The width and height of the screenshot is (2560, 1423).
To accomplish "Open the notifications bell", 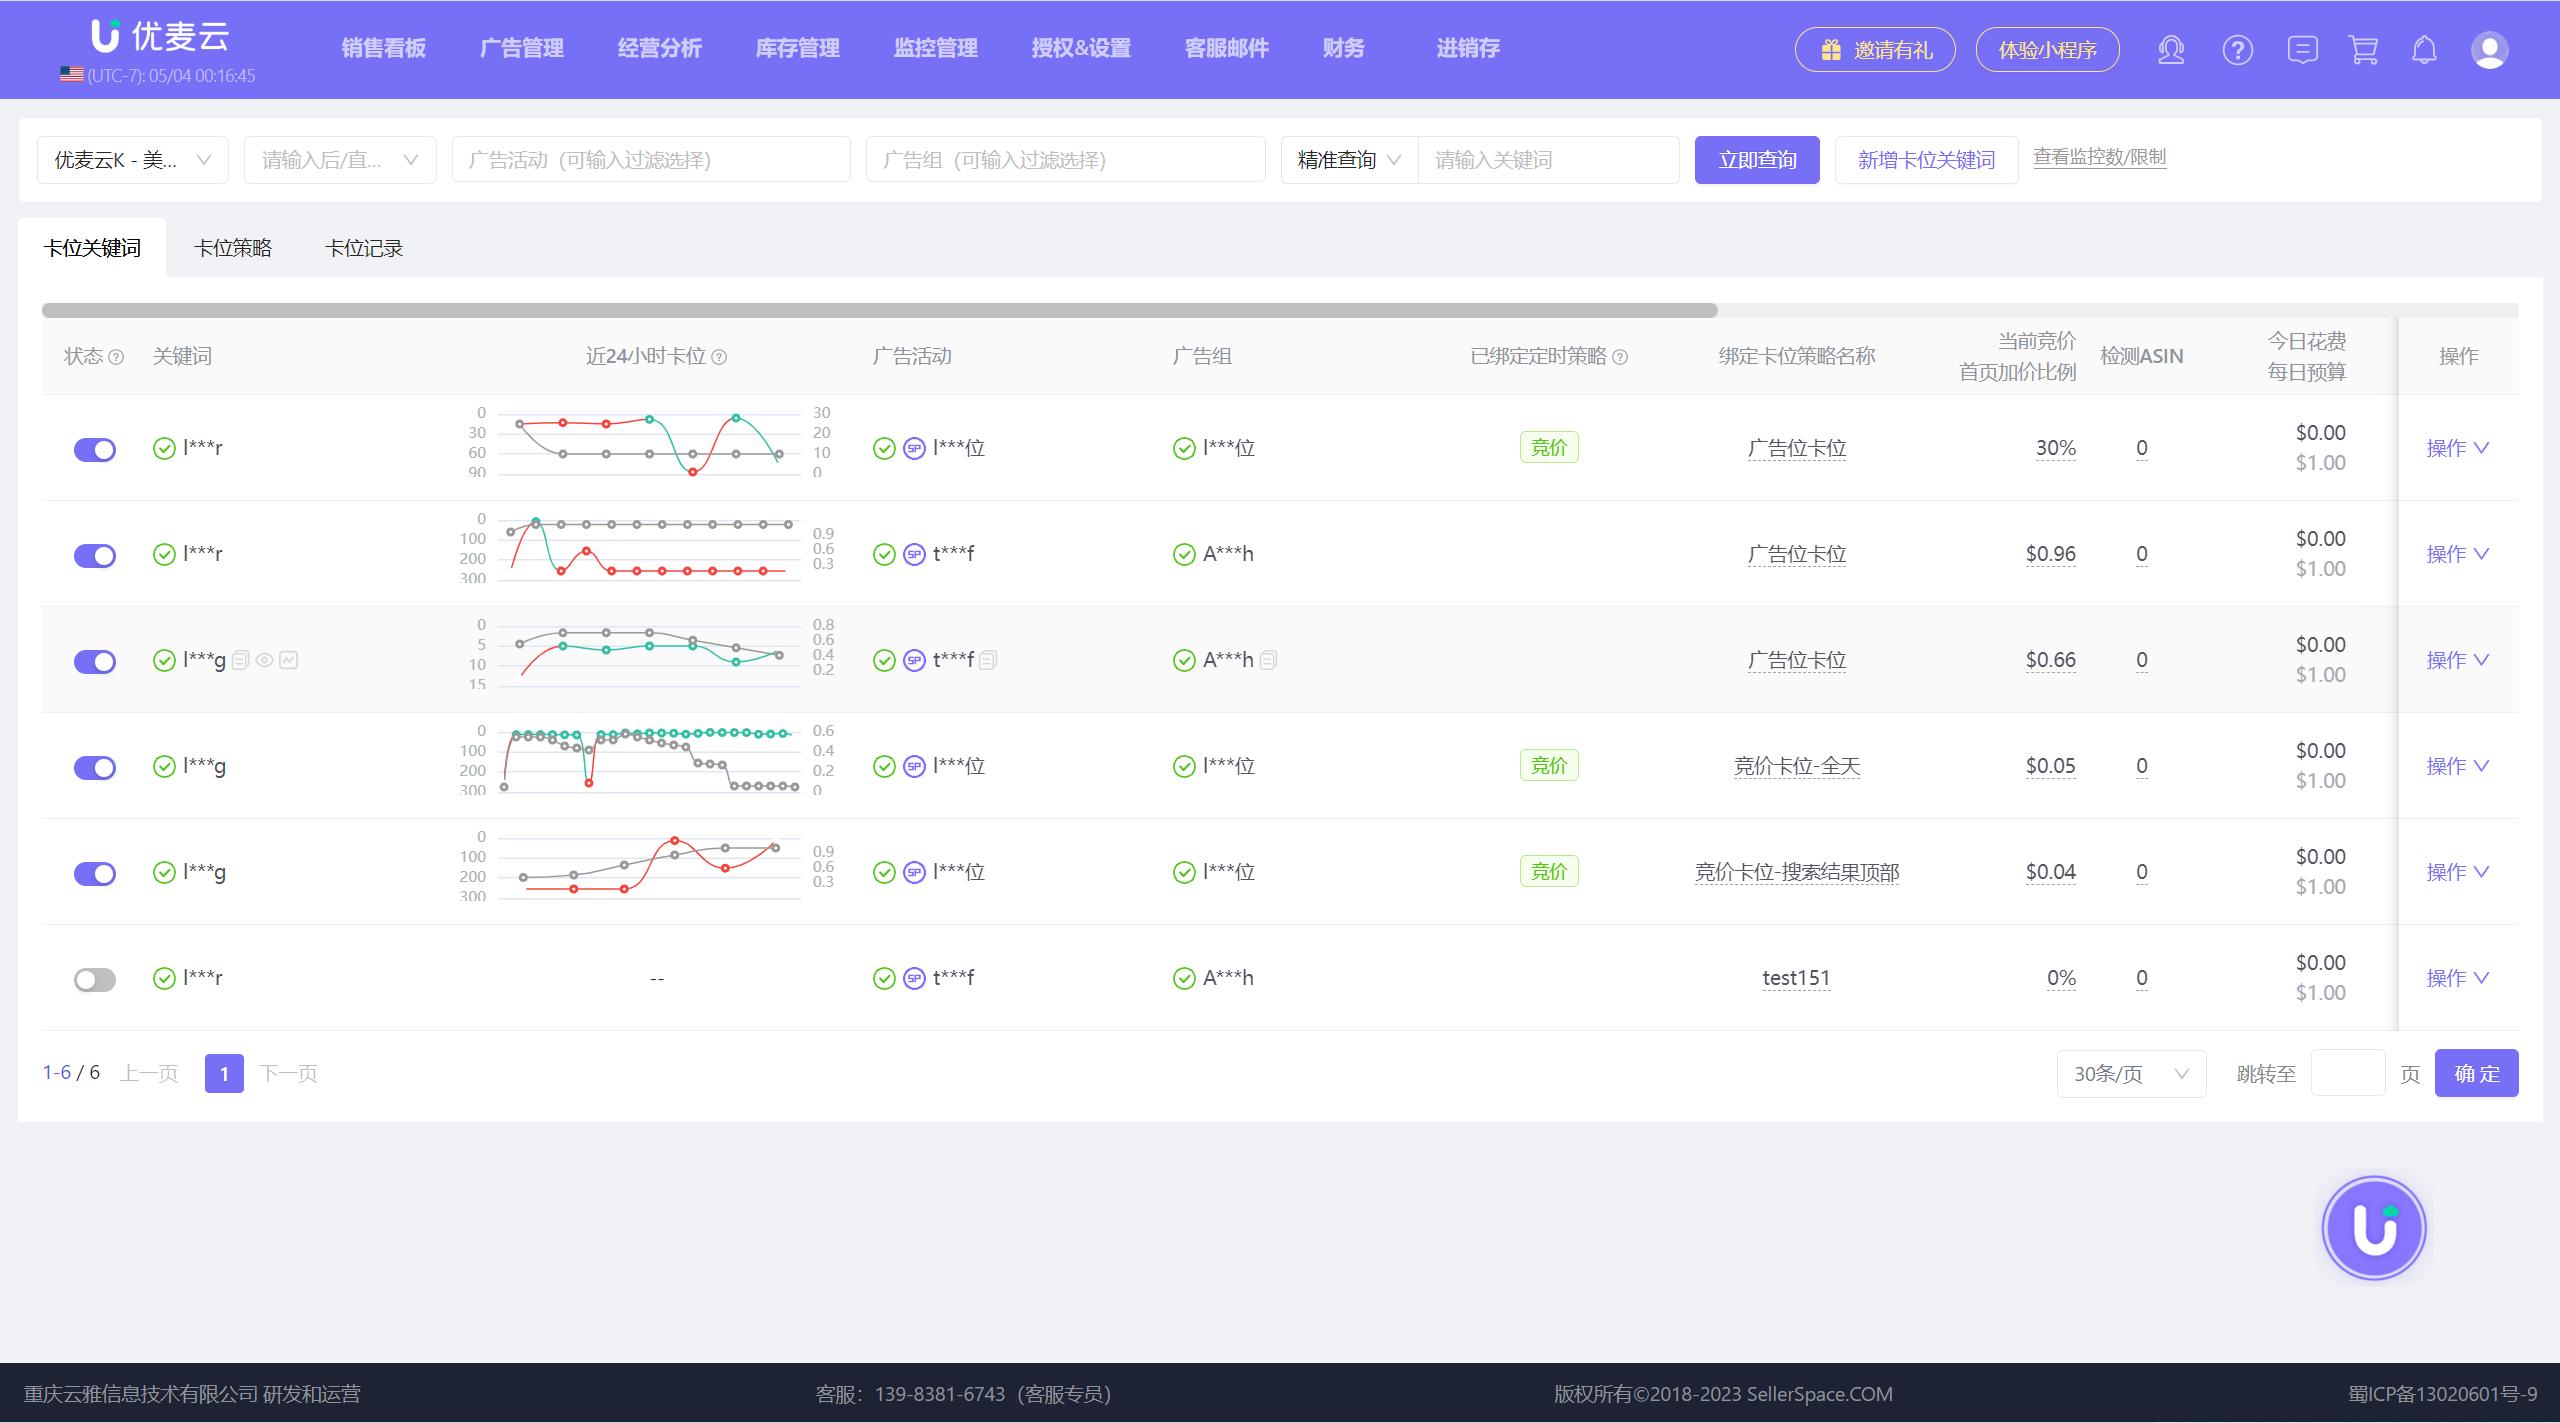I will coord(2424,50).
